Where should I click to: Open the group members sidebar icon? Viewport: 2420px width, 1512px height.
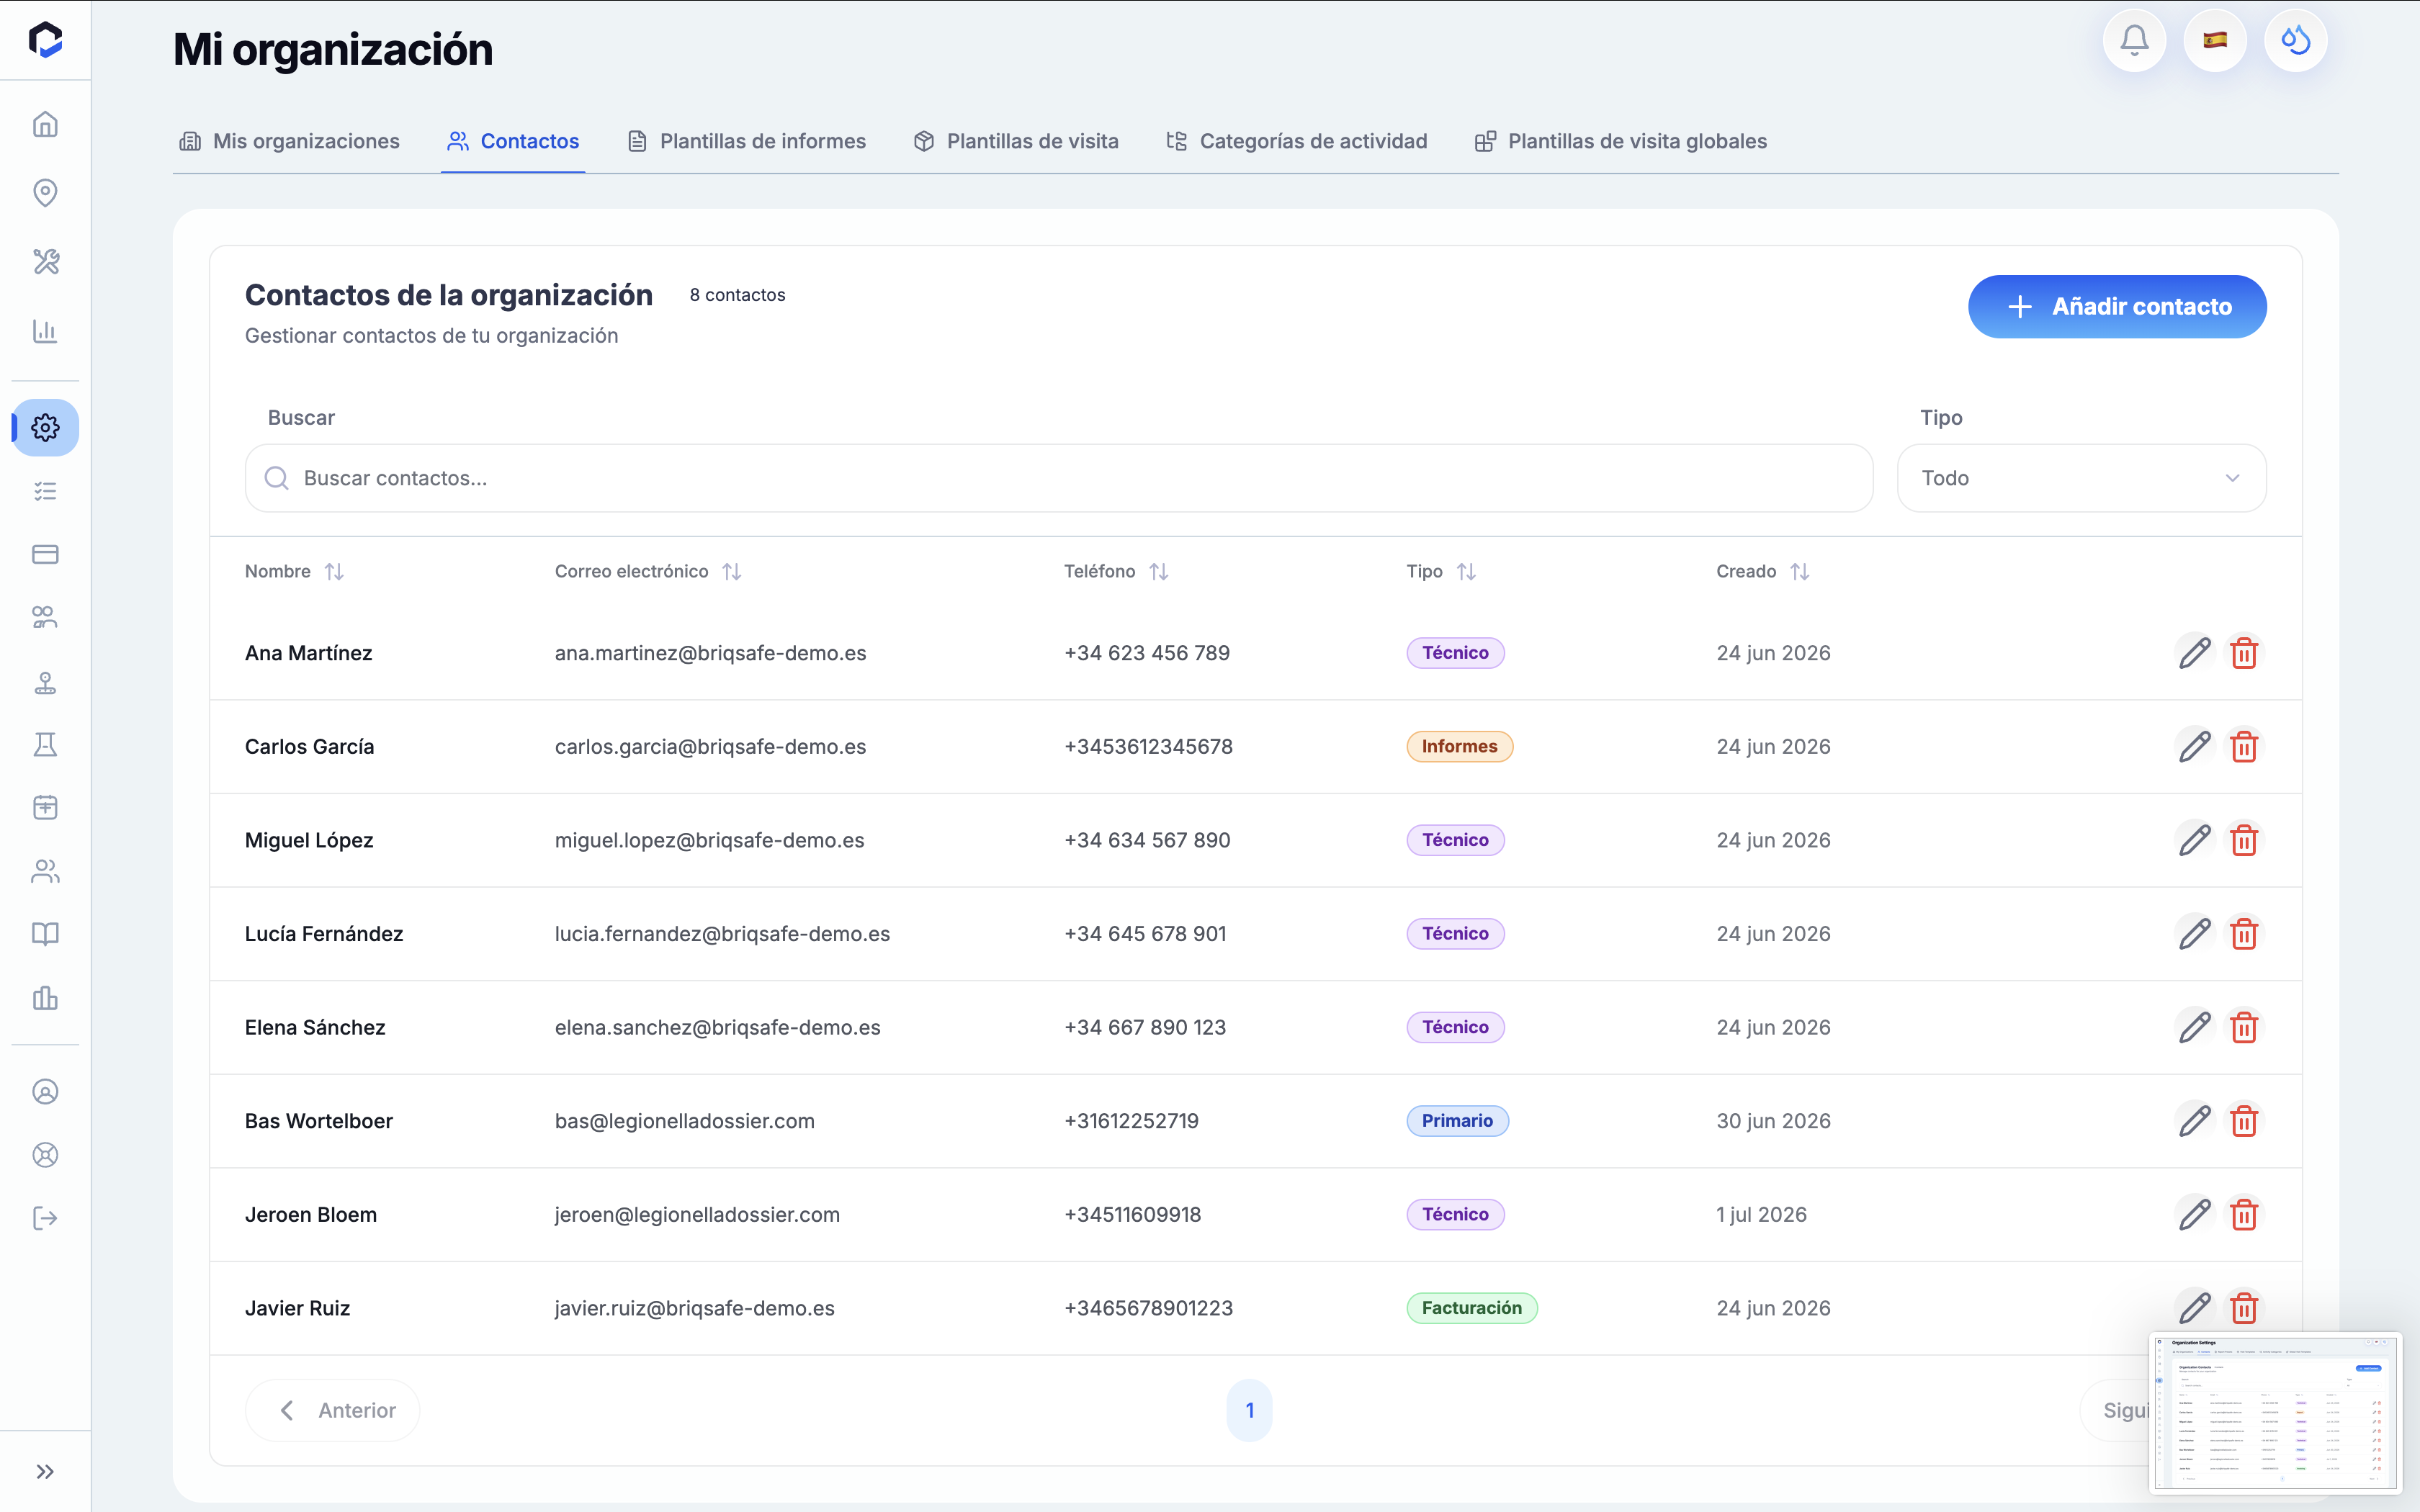(45, 618)
